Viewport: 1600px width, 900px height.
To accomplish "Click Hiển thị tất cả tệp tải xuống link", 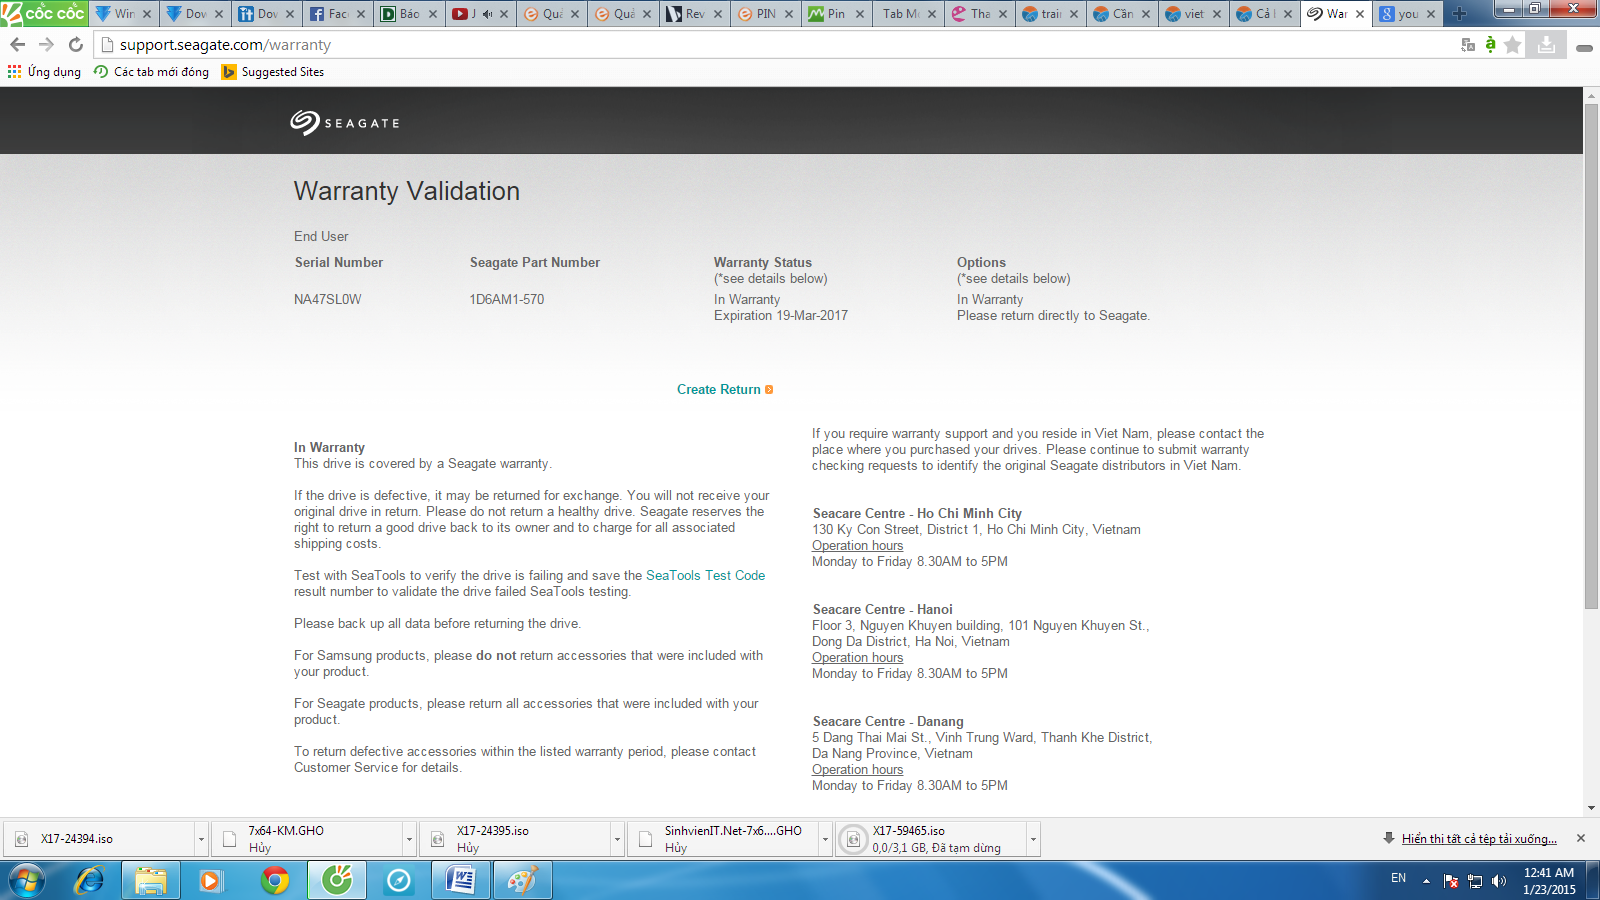I will (1479, 839).
